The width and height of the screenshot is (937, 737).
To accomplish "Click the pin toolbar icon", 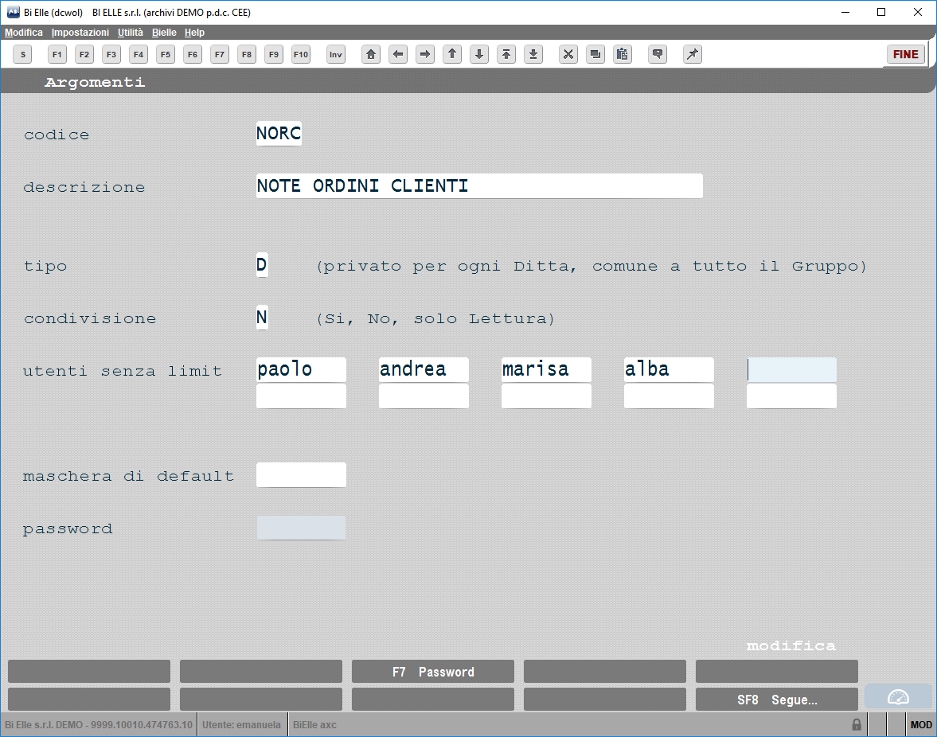I will [692, 54].
